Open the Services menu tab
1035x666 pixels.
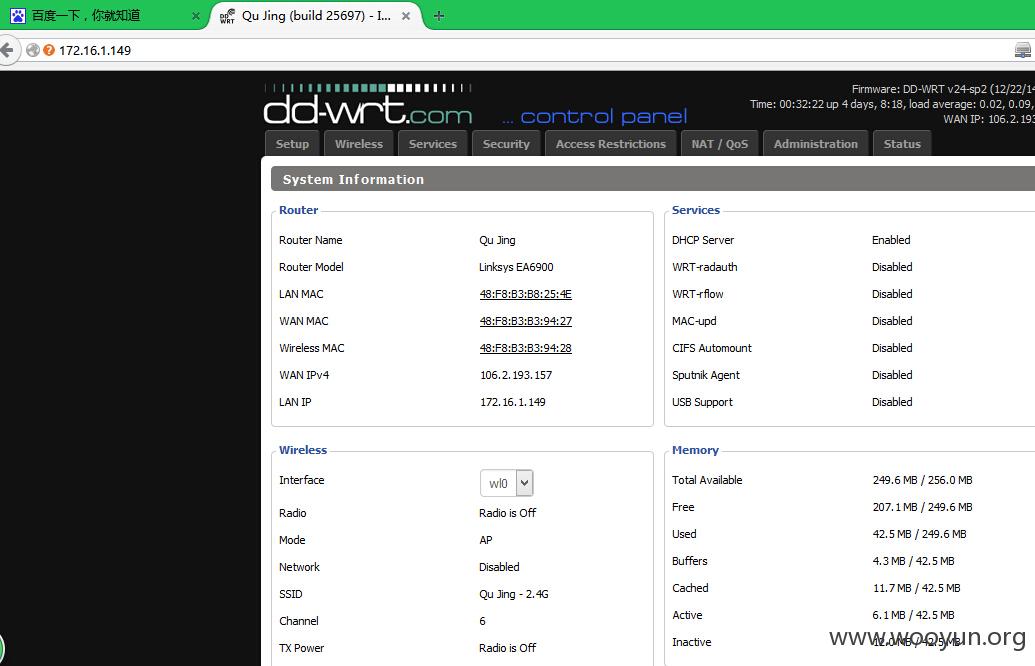point(432,144)
